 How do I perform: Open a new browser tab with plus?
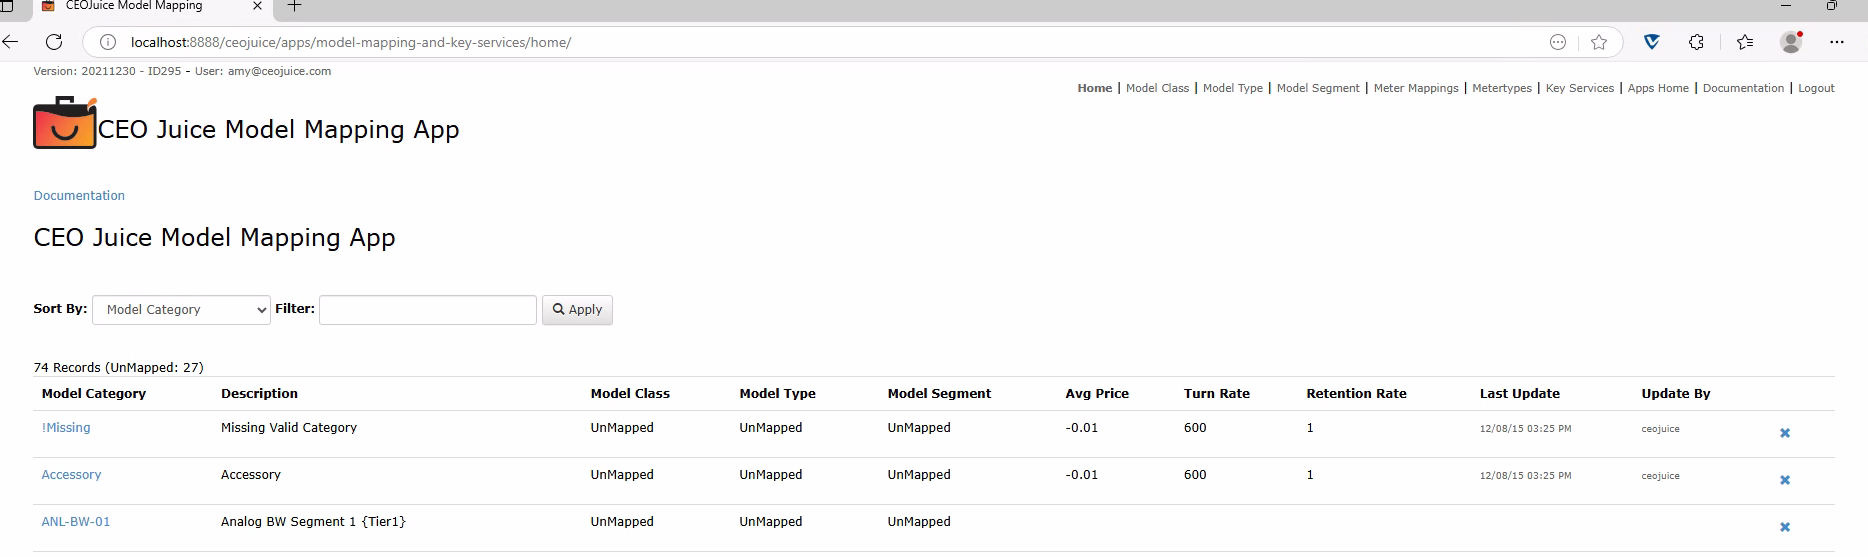(294, 6)
